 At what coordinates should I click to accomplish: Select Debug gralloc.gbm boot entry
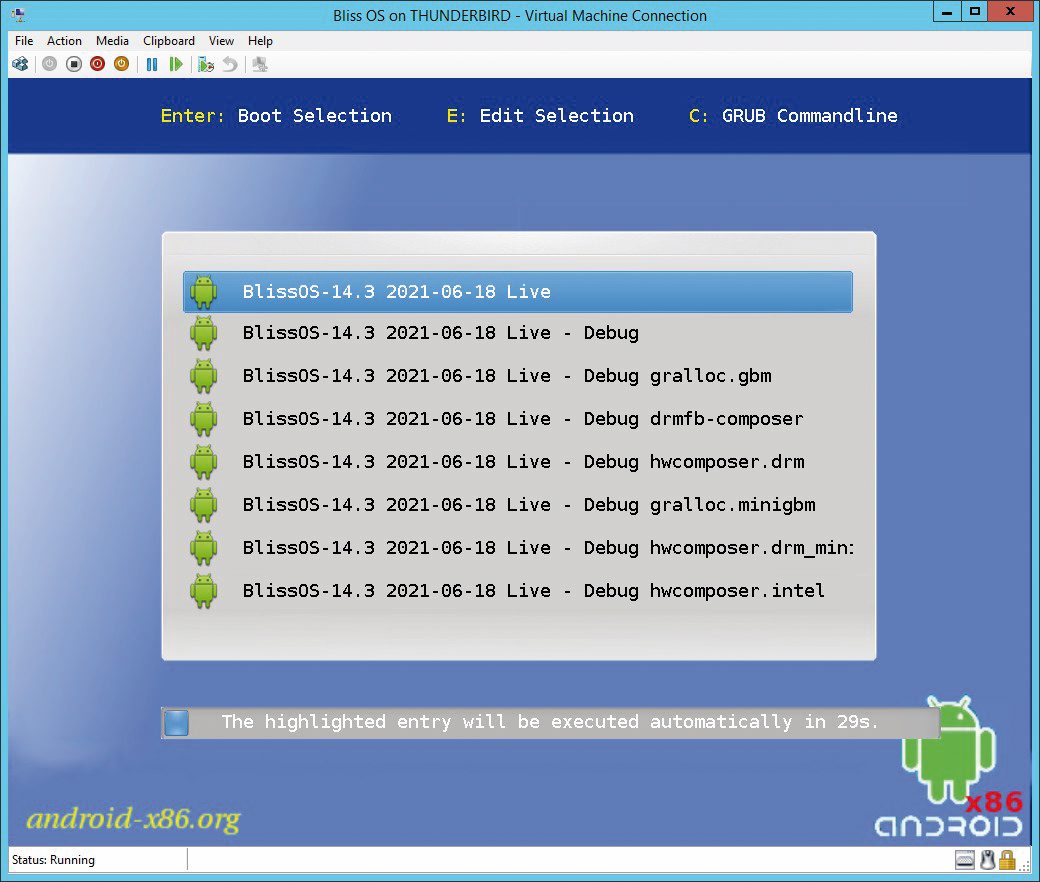point(518,376)
